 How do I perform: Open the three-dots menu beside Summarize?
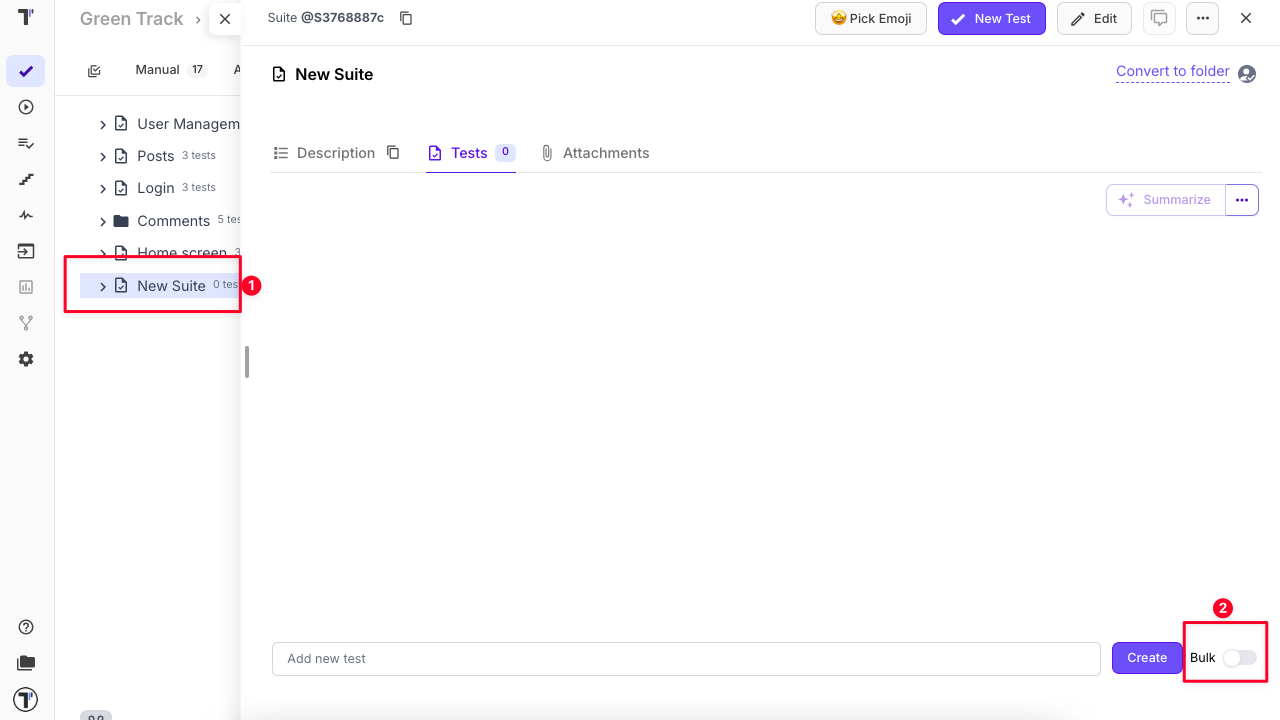(1241, 200)
